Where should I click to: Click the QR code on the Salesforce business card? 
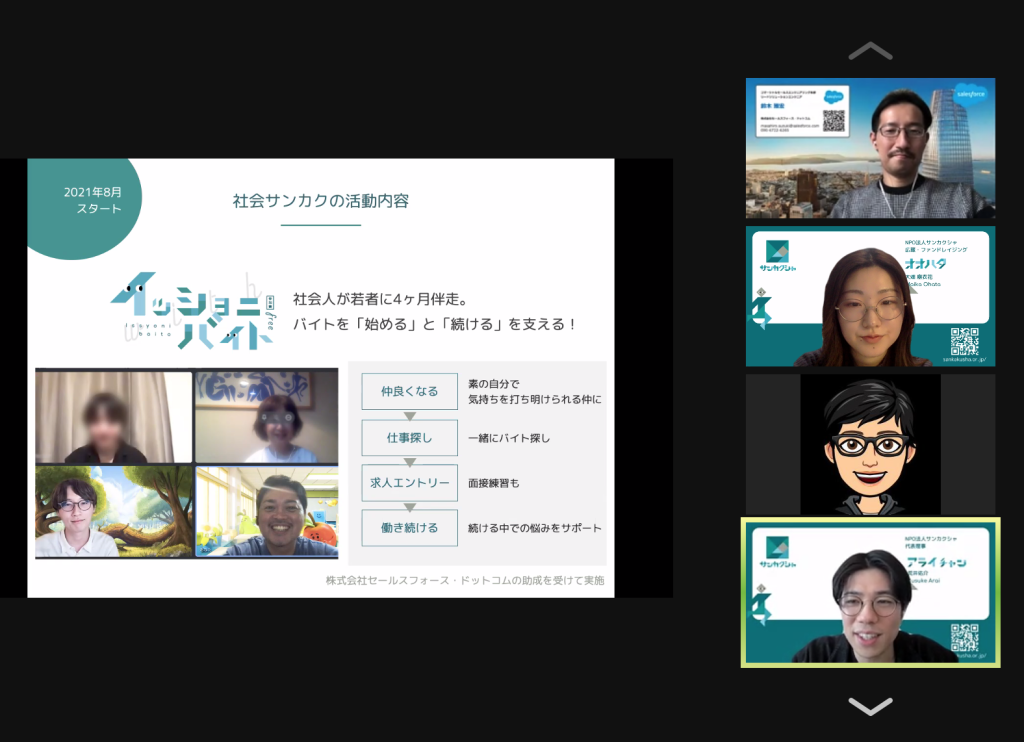[834, 121]
